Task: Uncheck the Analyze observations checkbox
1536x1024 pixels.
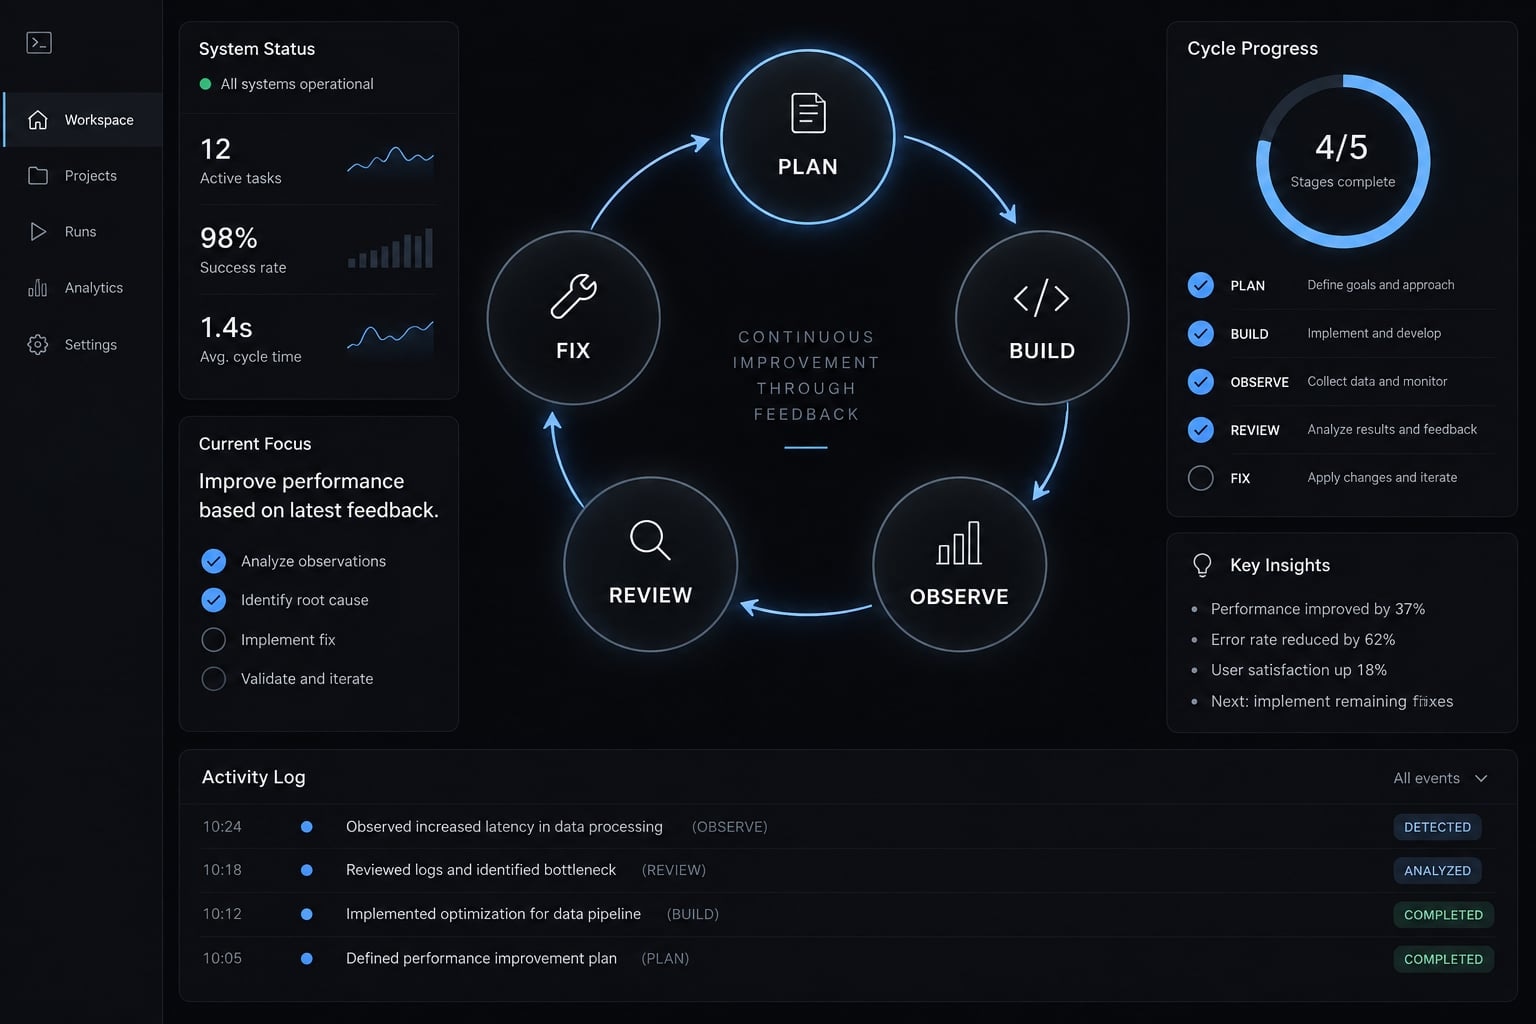Action: click(214, 561)
